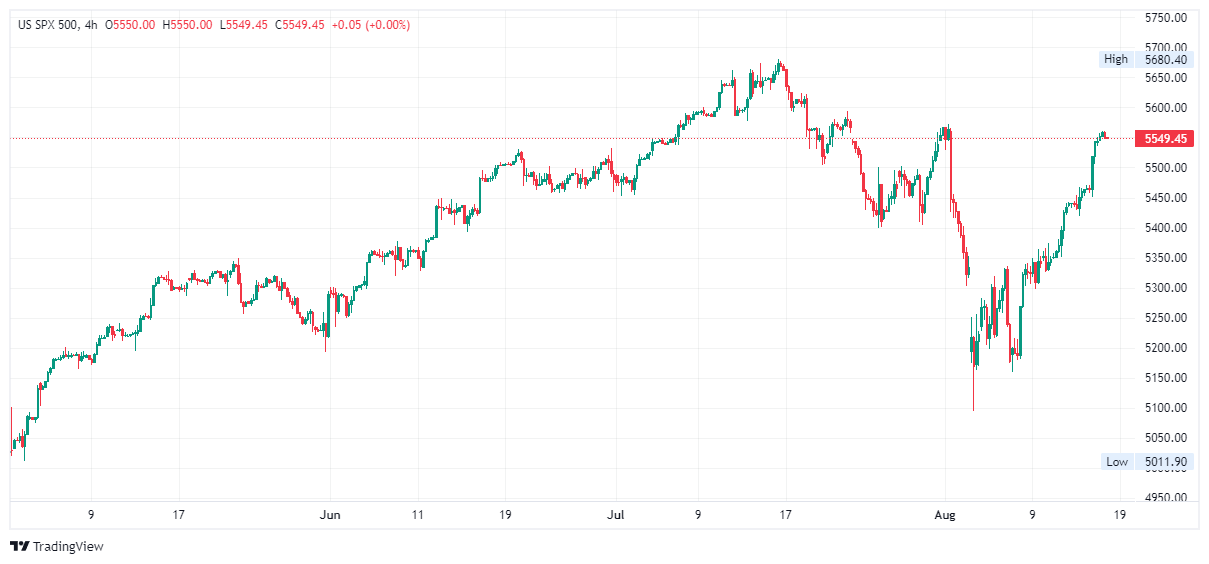Click the 4950.00 price scale label
The image size is (1209, 564).
click(x=1166, y=498)
